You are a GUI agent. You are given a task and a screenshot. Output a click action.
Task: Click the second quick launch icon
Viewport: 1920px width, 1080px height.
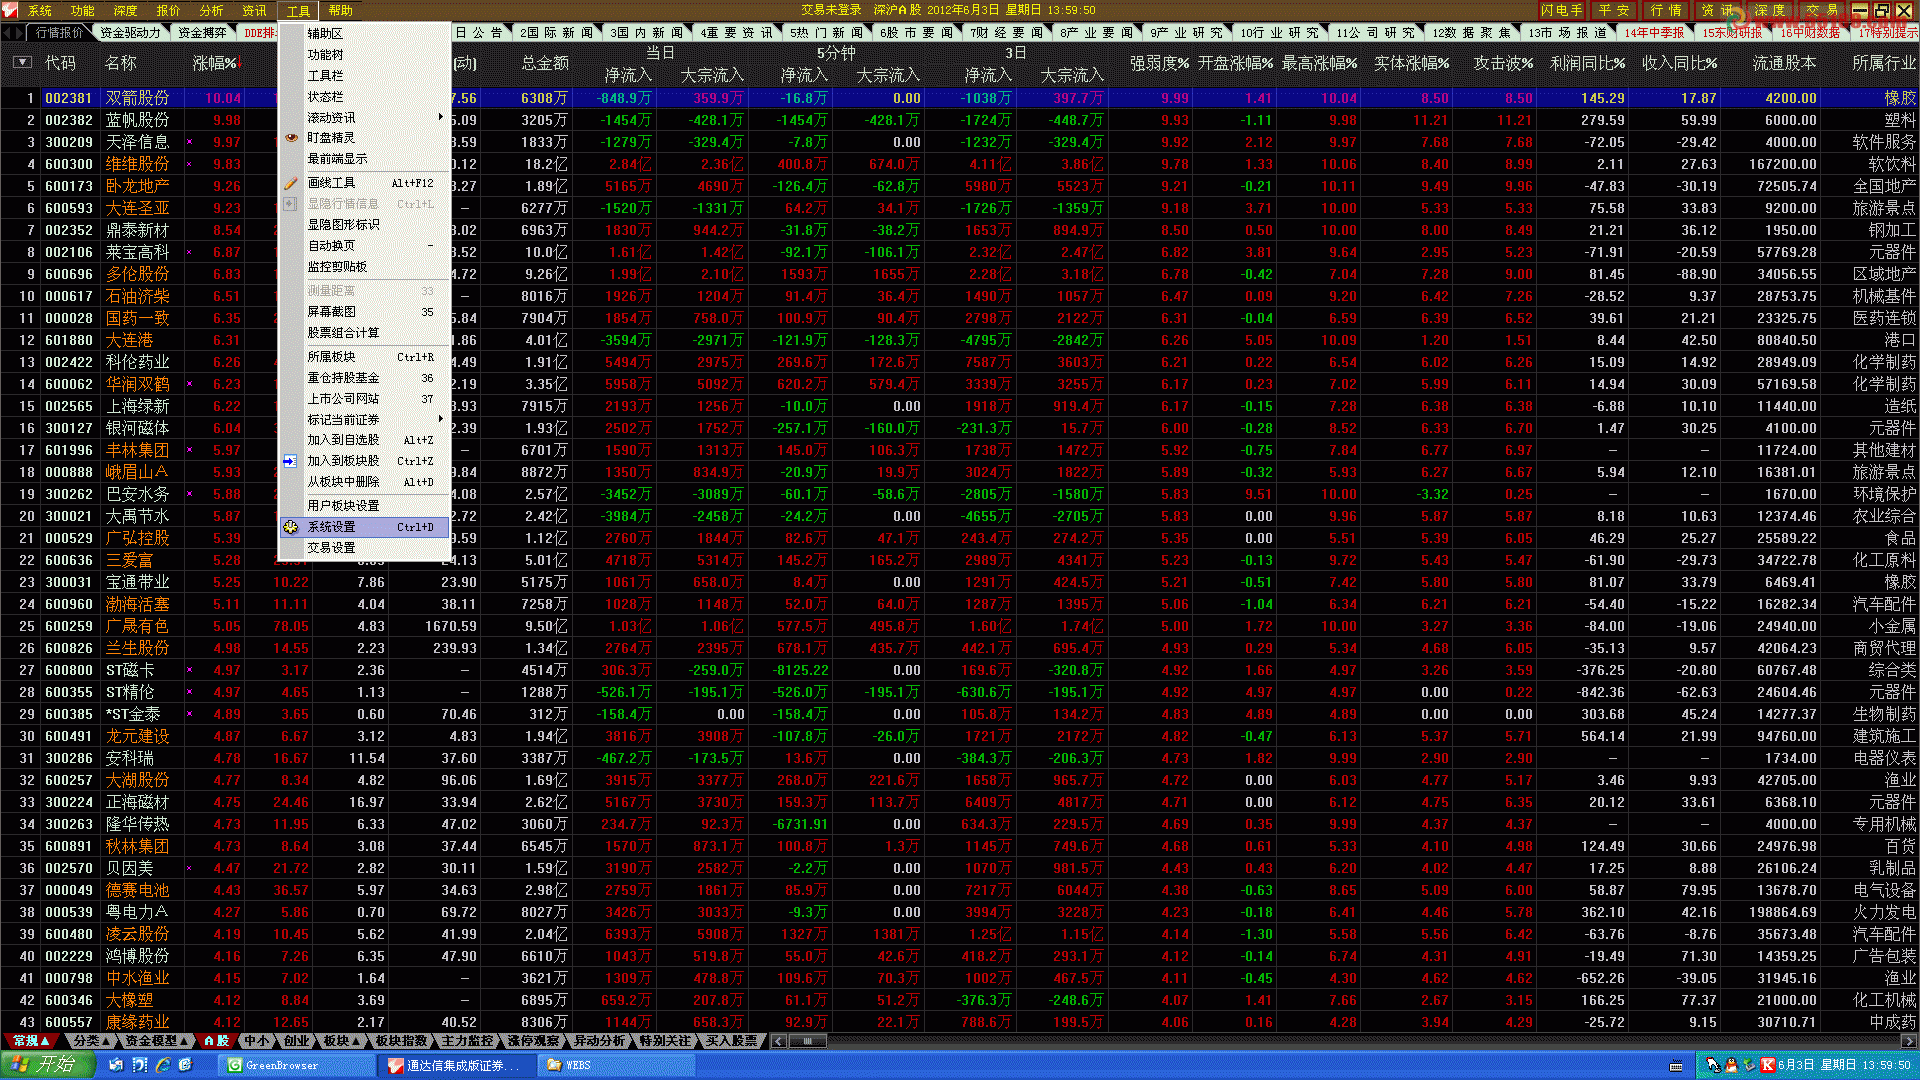[x=140, y=1065]
